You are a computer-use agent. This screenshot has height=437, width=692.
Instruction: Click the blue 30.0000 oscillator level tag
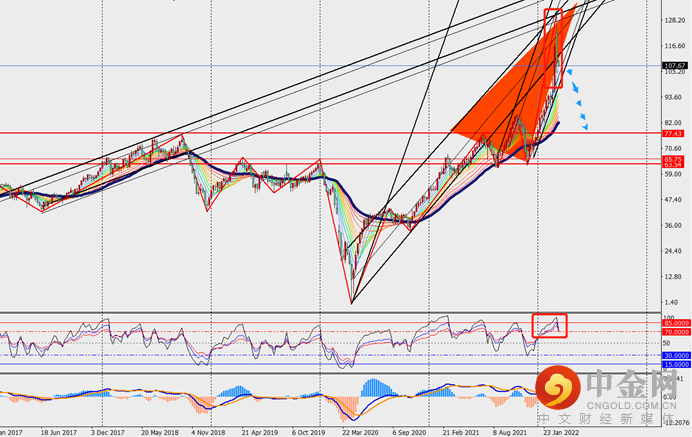click(677, 355)
